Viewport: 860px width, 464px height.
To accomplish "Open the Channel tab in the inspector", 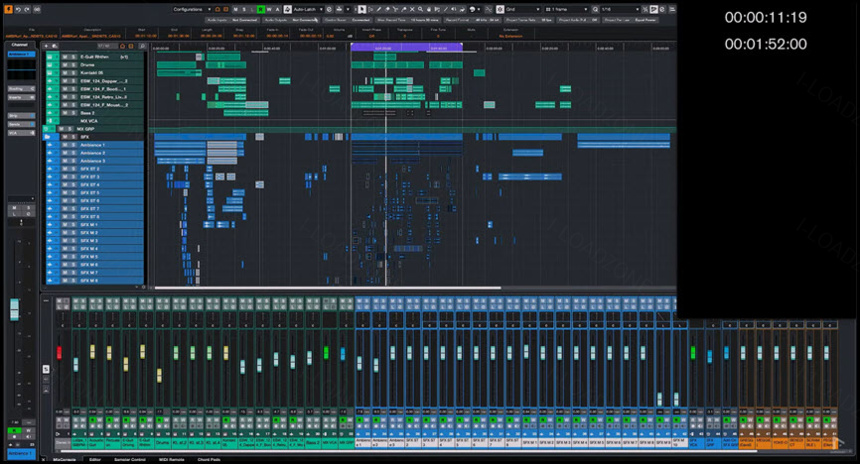I will pyautogui.click(x=20, y=45).
